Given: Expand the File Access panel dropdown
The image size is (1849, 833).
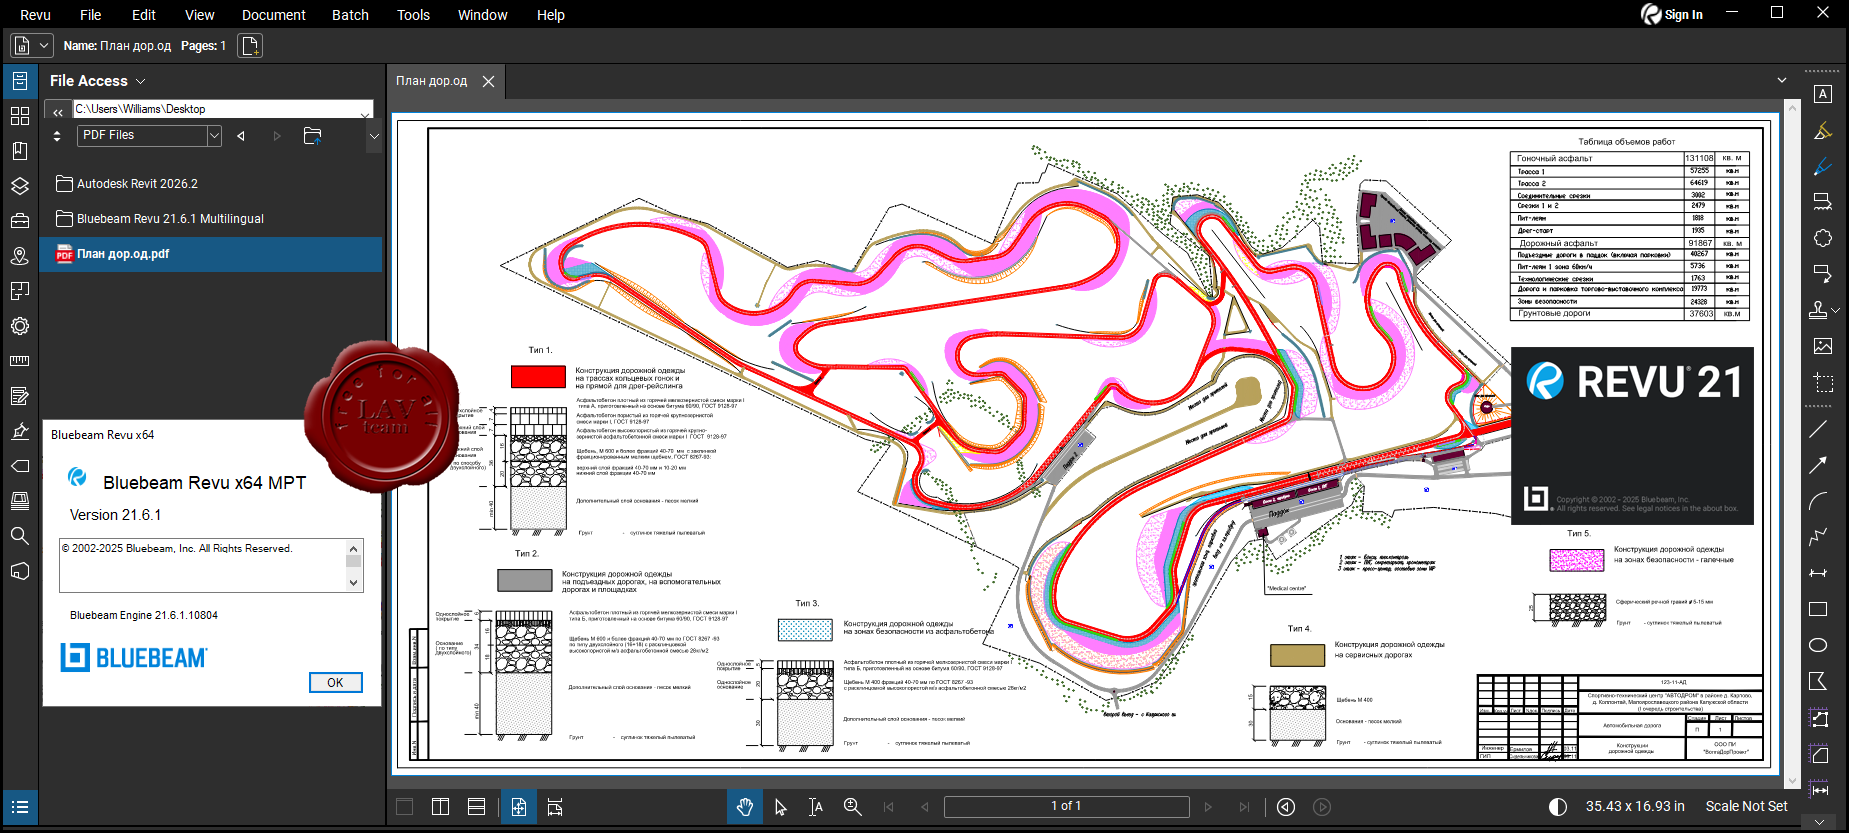Looking at the screenshot, I should pos(141,81).
